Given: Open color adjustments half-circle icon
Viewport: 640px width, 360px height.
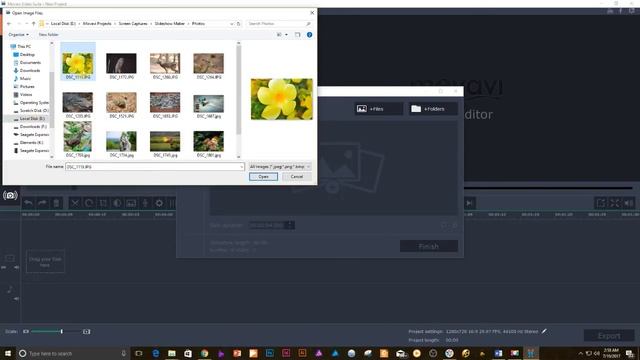Looking at the screenshot, I should click(117, 203).
